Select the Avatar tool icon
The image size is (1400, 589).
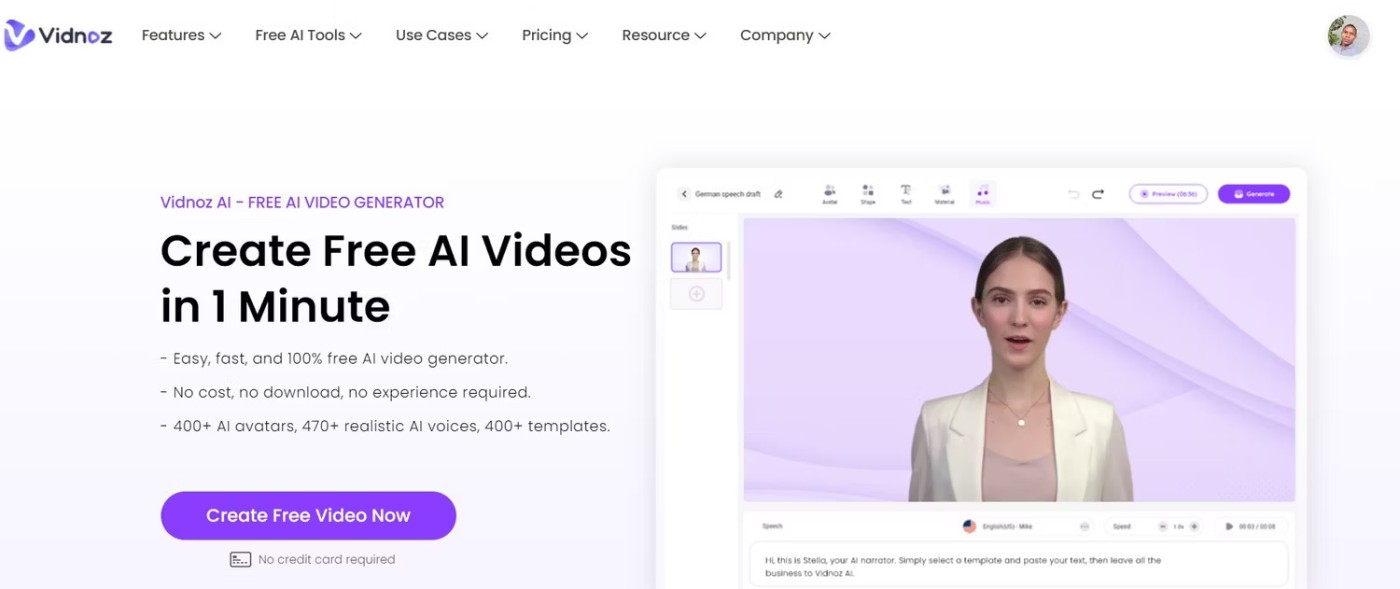829,193
